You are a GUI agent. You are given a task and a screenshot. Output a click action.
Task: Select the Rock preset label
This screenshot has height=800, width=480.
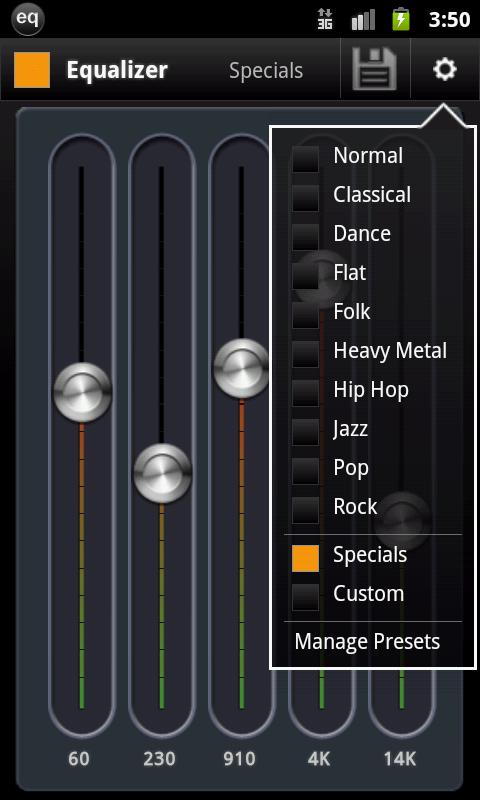355,506
